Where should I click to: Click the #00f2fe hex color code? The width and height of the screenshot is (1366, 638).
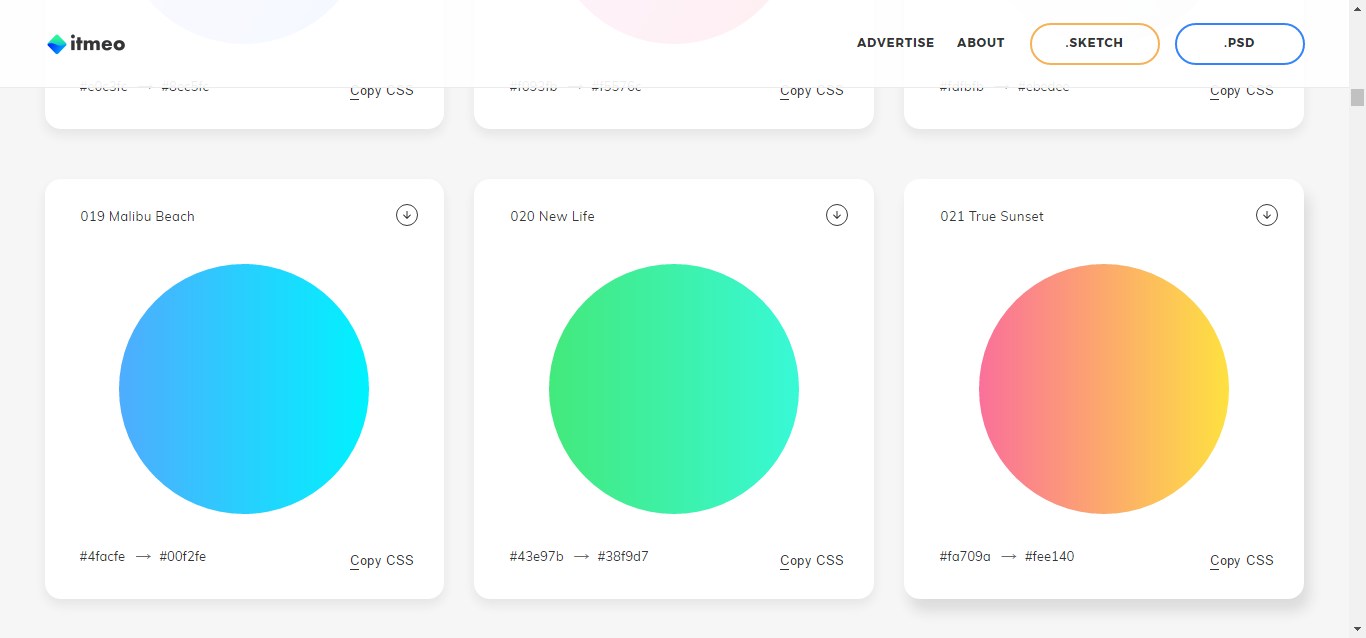[183, 556]
